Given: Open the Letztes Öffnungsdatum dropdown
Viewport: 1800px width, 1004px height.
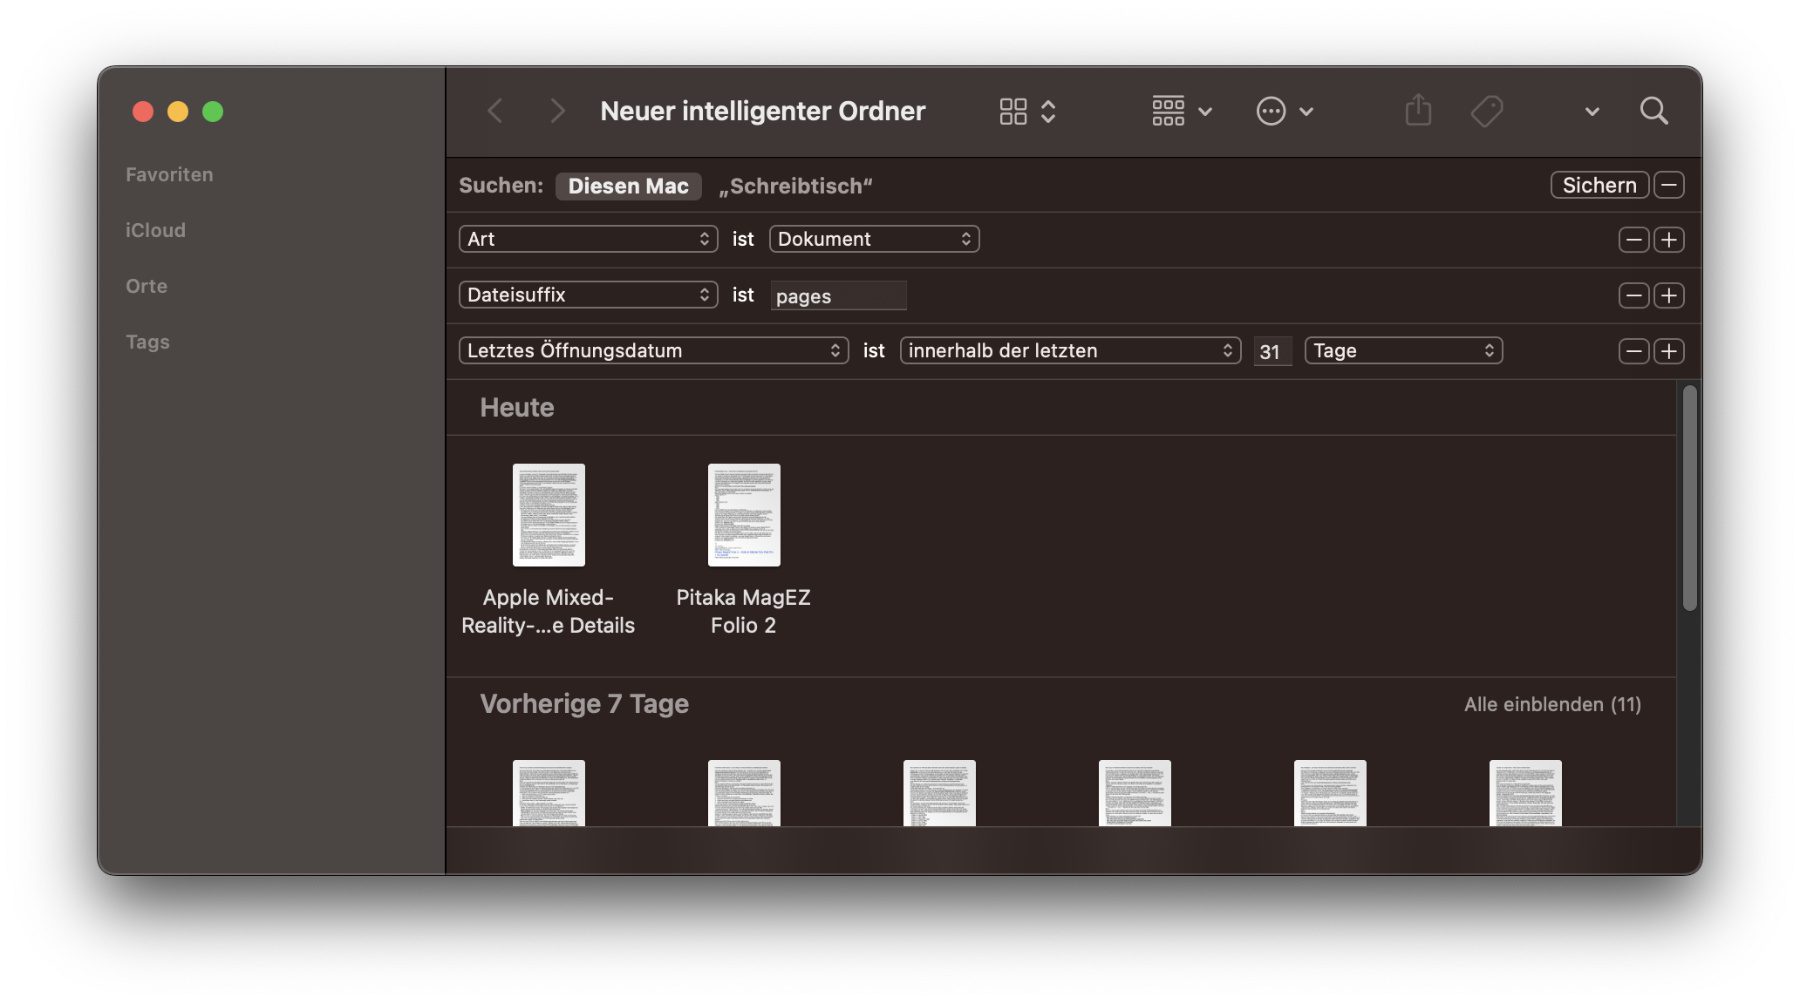Looking at the screenshot, I should (653, 351).
